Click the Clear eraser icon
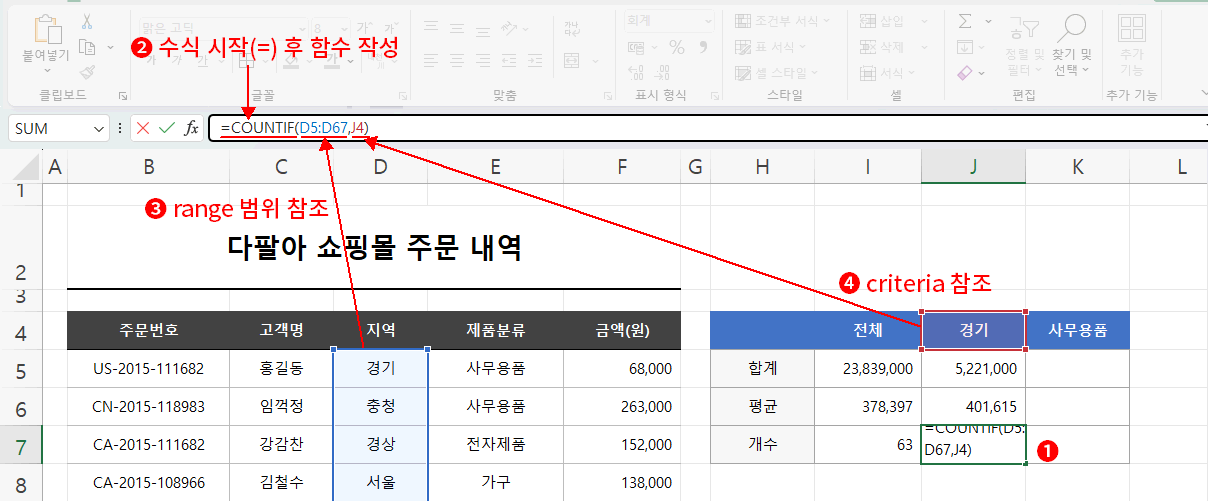Image resolution: width=1208 pixels, height=501 pixels. 965,72
